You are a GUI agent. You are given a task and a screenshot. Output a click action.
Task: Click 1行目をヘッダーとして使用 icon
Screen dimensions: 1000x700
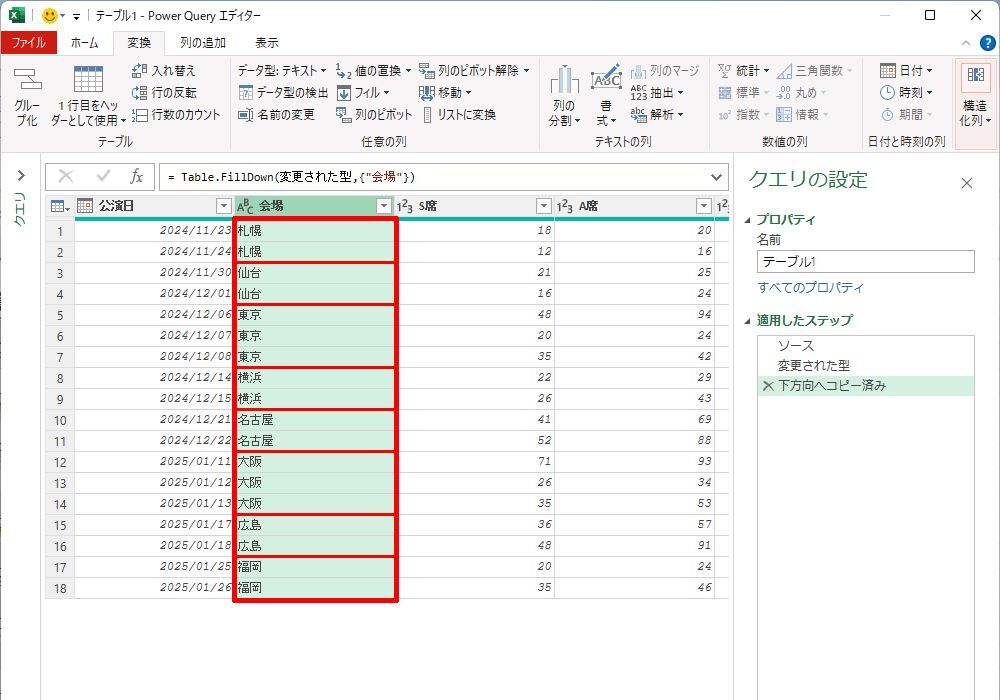[x=88, y=82]
